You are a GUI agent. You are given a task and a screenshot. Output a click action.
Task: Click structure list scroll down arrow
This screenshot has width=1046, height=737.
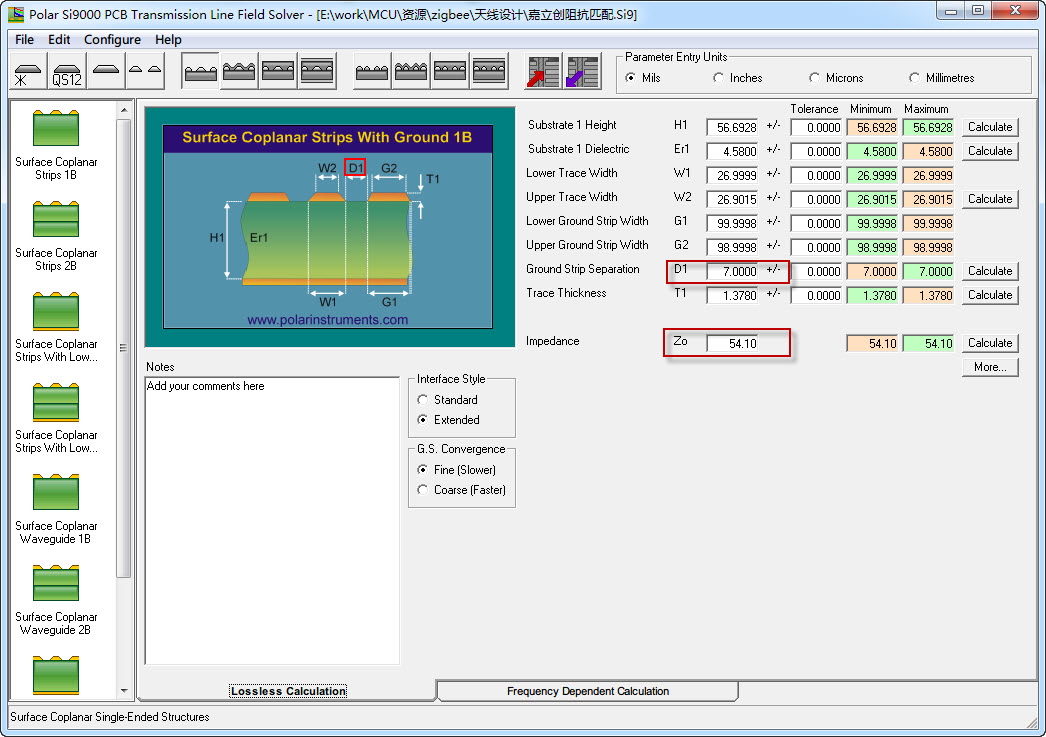pyautogui.click(x=124, y=691)
